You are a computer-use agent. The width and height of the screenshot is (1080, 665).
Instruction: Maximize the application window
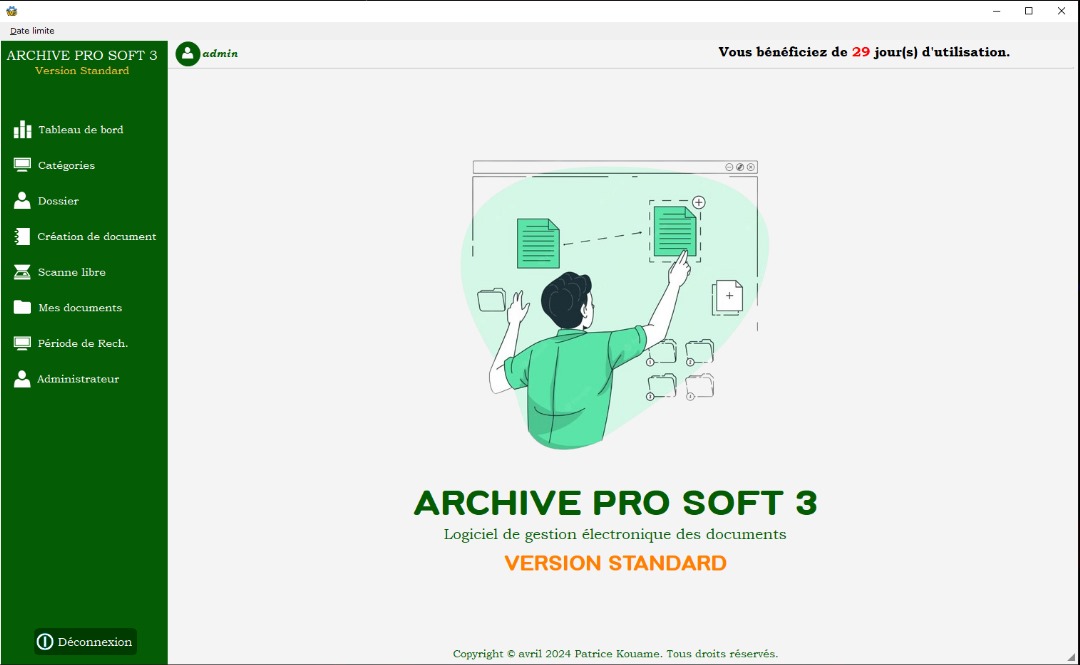click(1028, 11)
